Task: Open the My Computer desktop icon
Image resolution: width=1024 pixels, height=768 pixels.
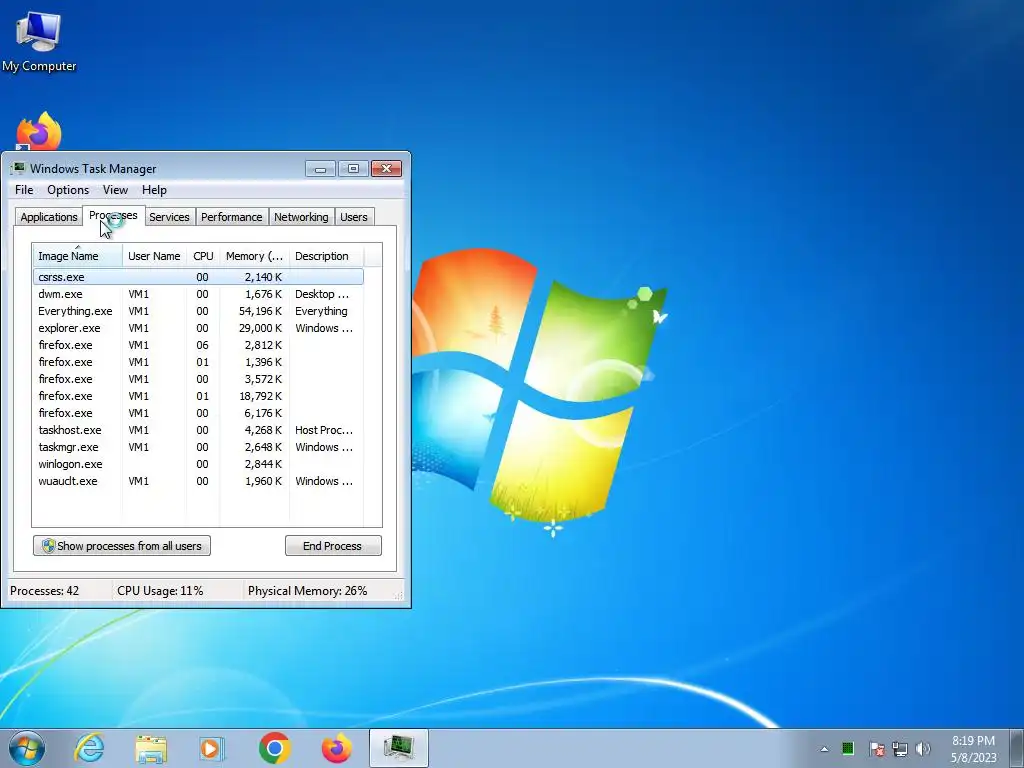Action: point(39,41)
